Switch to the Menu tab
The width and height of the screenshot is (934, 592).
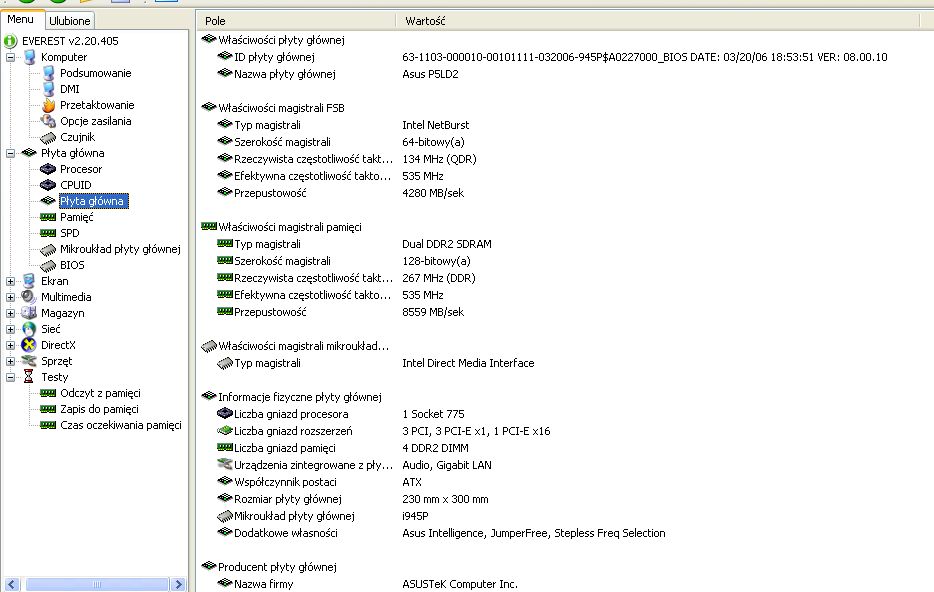click(22, 20)
